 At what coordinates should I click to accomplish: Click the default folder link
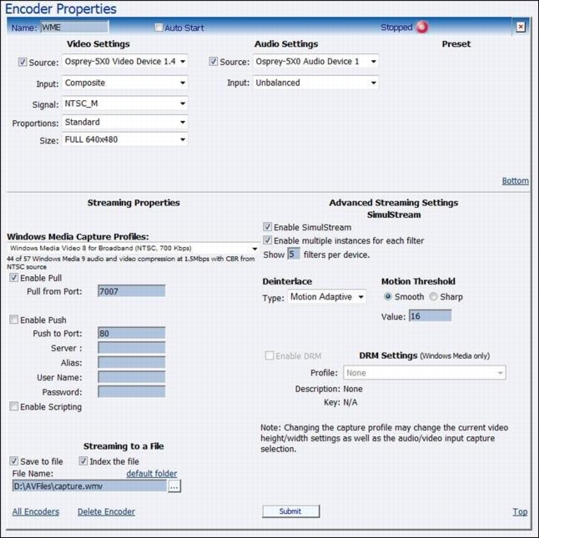[x=152, y=474]
